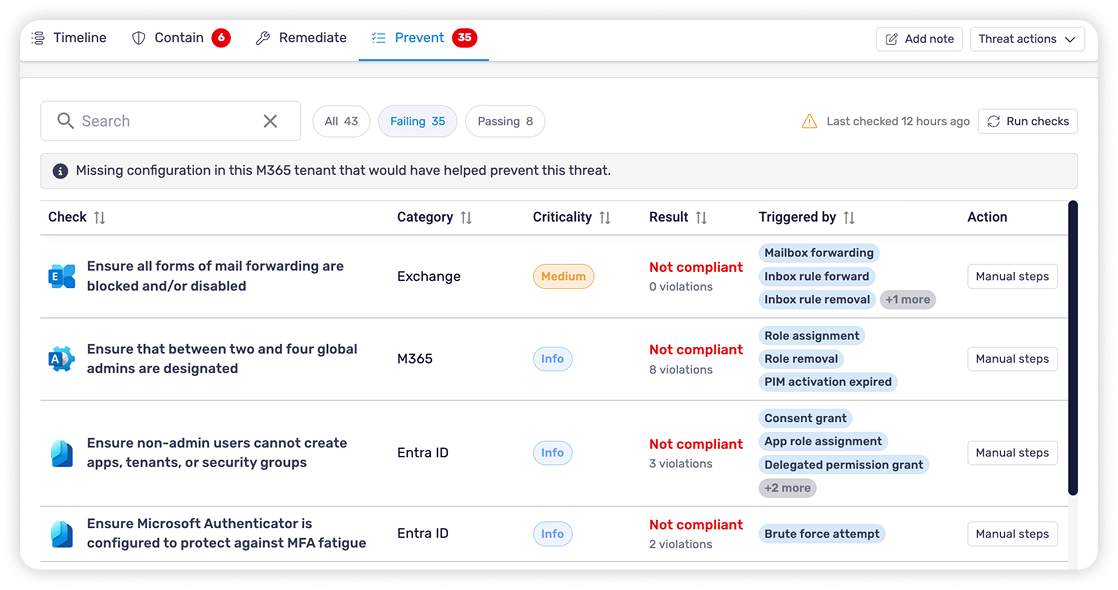Click the Exchange icon for mail forwarding check

(x=61, y=276)
